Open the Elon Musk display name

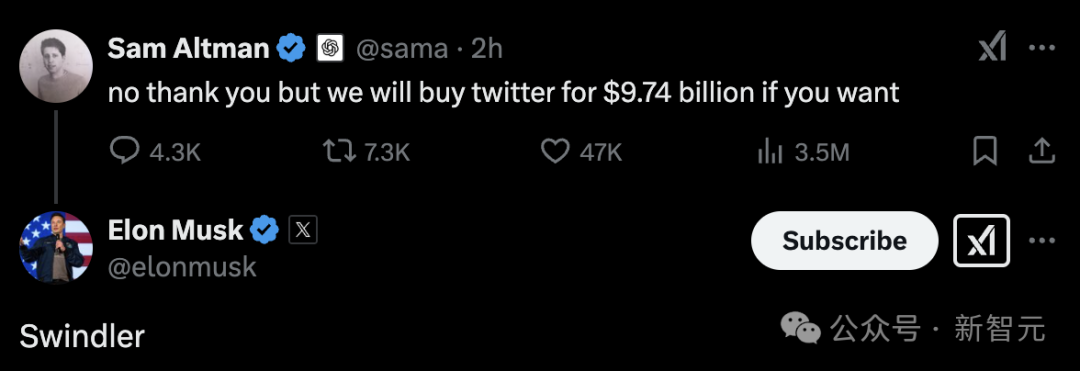pos(176,230)
